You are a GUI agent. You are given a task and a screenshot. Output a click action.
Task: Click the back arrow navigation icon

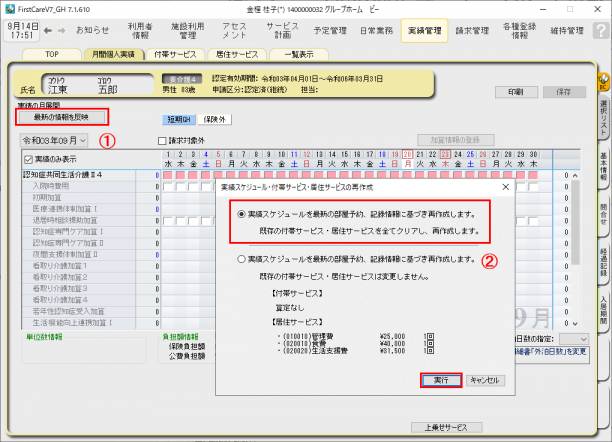tap(49, 30)
